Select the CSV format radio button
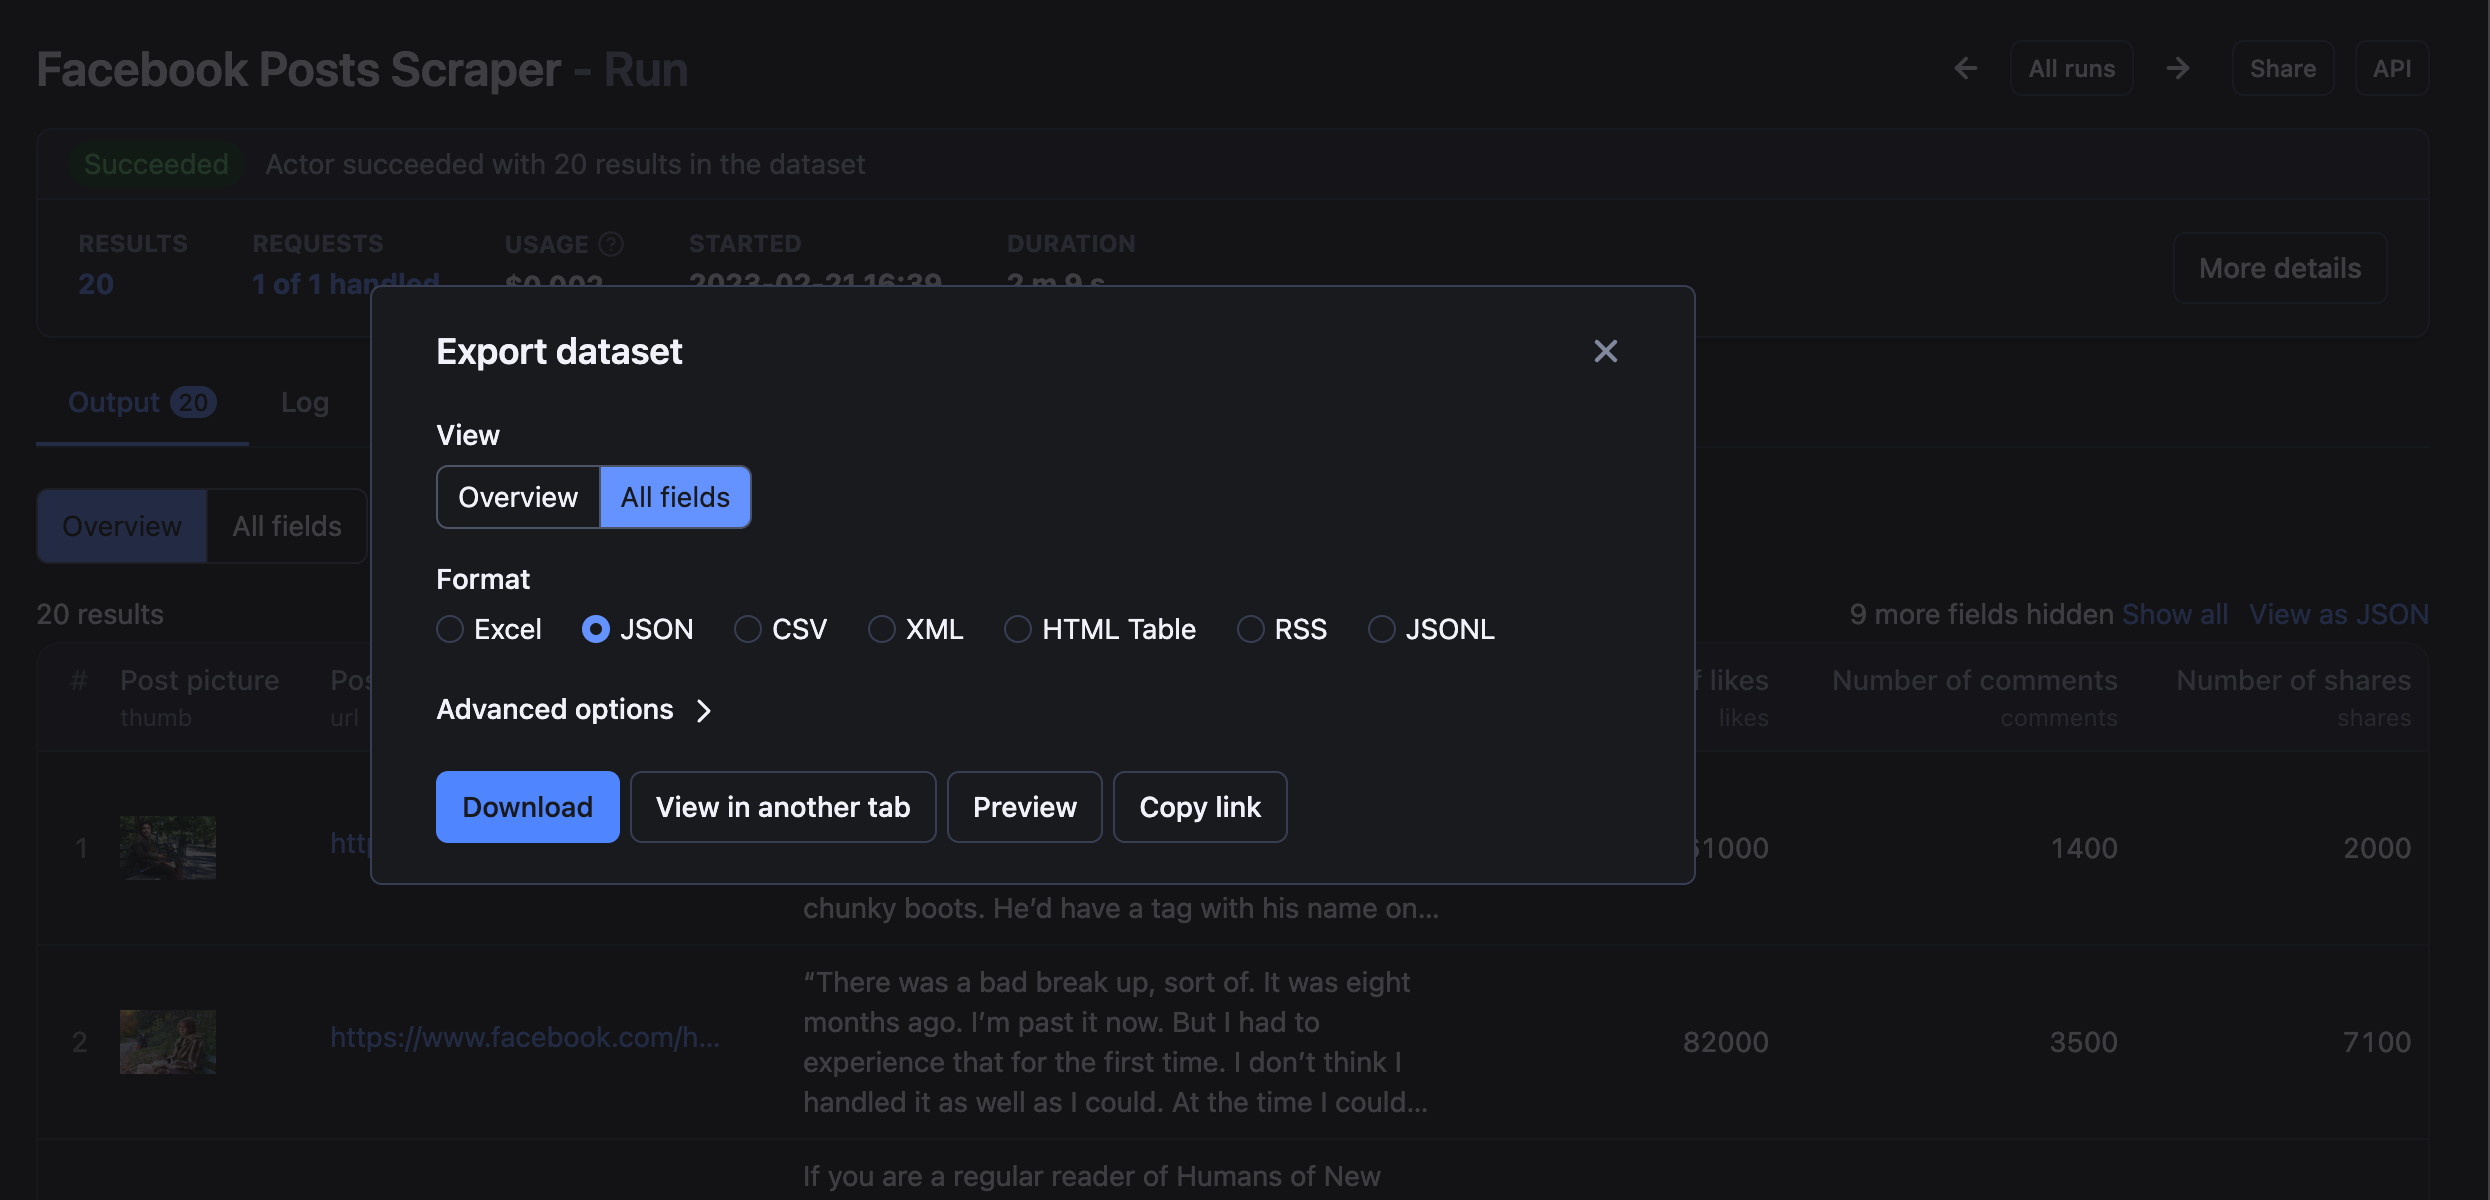This screenshot has width=2490, height=1200. pos(745,629)
